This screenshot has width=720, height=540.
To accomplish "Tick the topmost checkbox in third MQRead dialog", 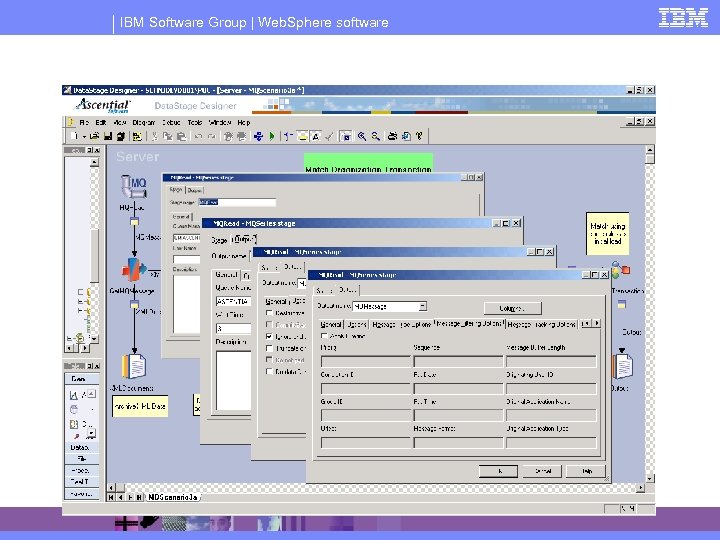I will (270, 313).
